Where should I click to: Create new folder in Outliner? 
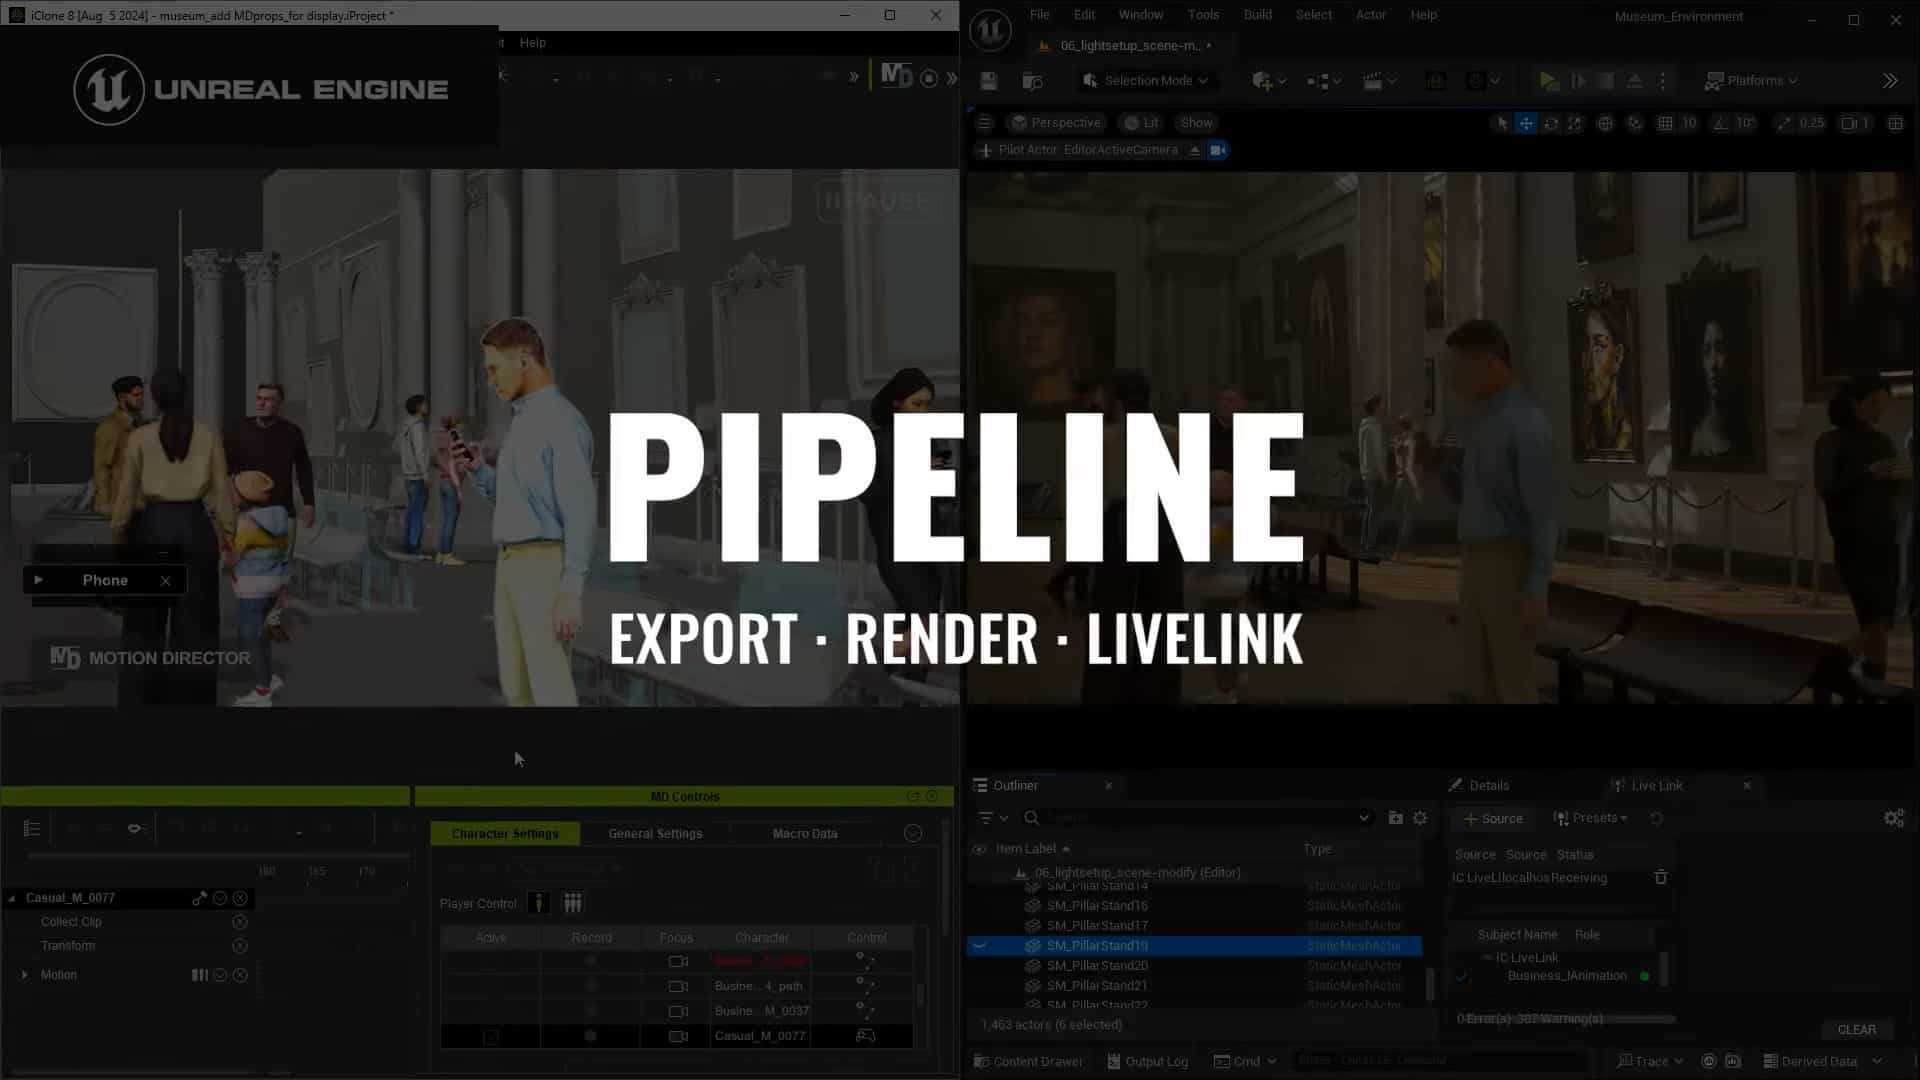coord(1396,818)
